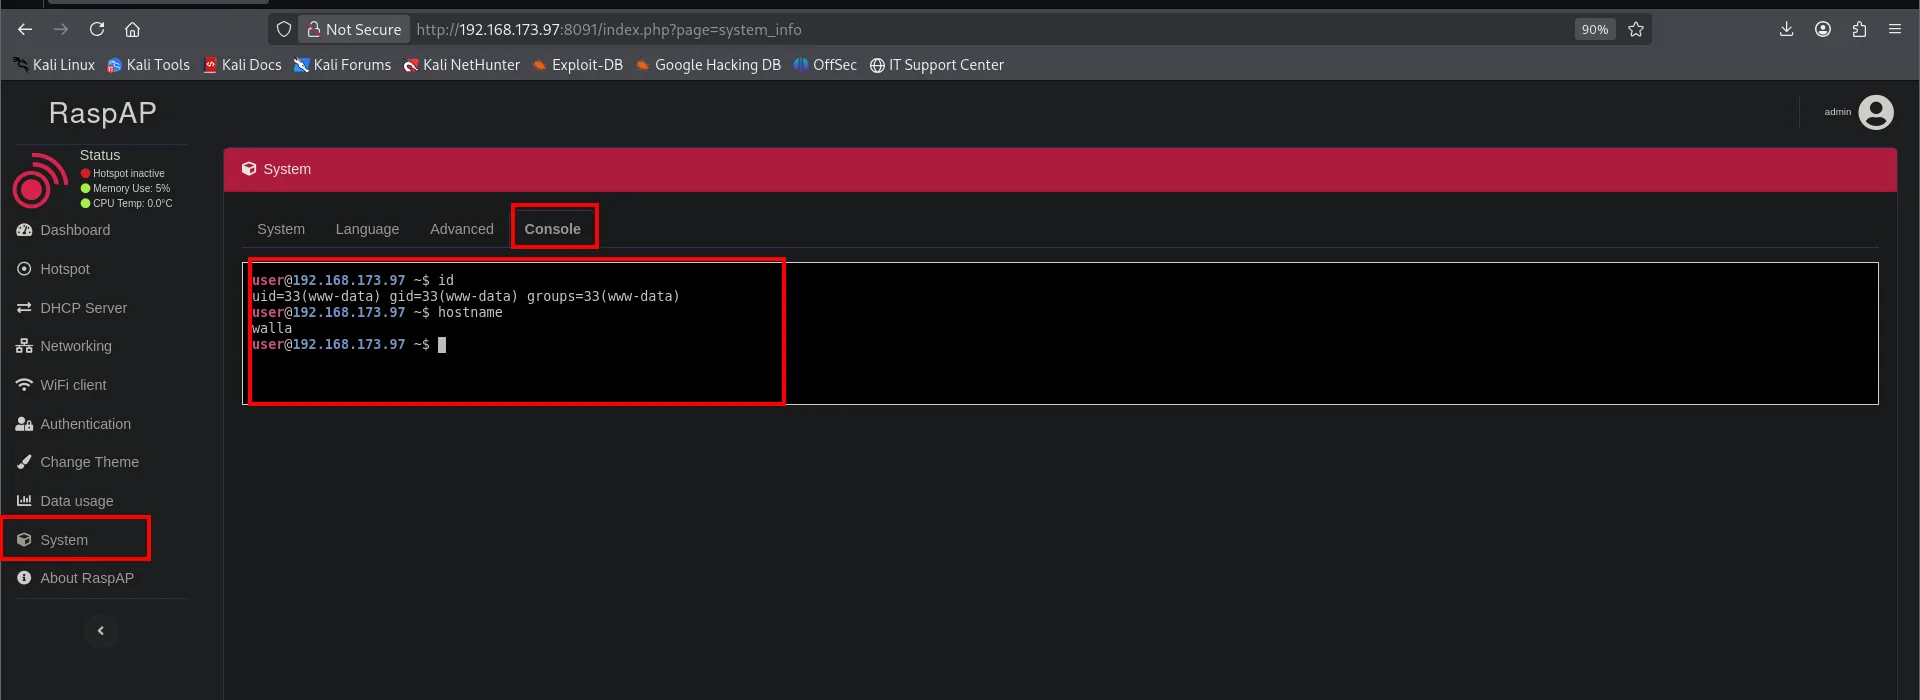Open the Data usage page
Viewport: 1920px width, 700px height.
65,501
